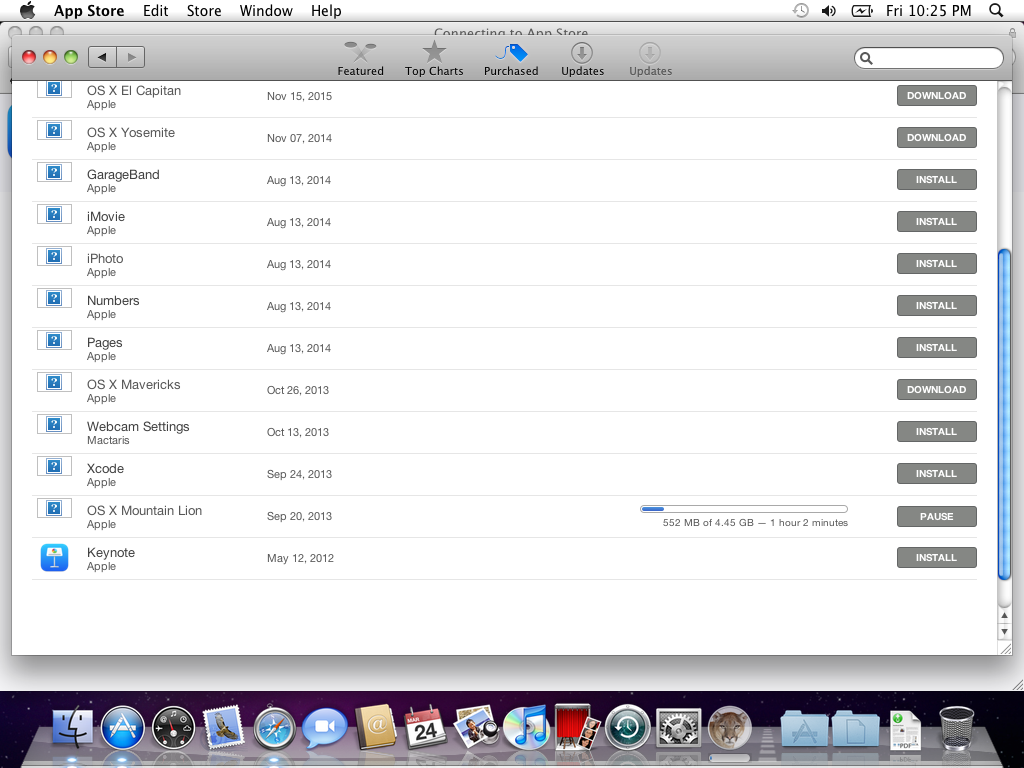1024x768 pixels.
Task: Click the Numbers row's app icon
Action: (x=54, y=298)
